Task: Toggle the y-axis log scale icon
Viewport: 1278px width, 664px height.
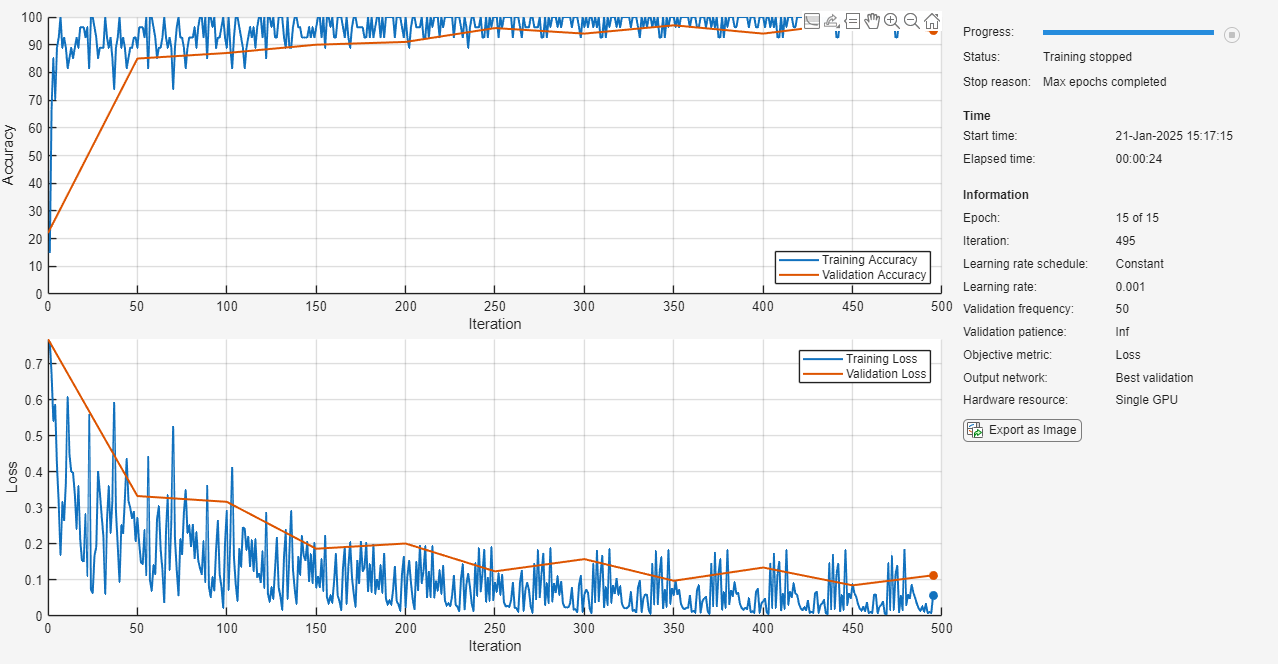Action: (812, 21)
